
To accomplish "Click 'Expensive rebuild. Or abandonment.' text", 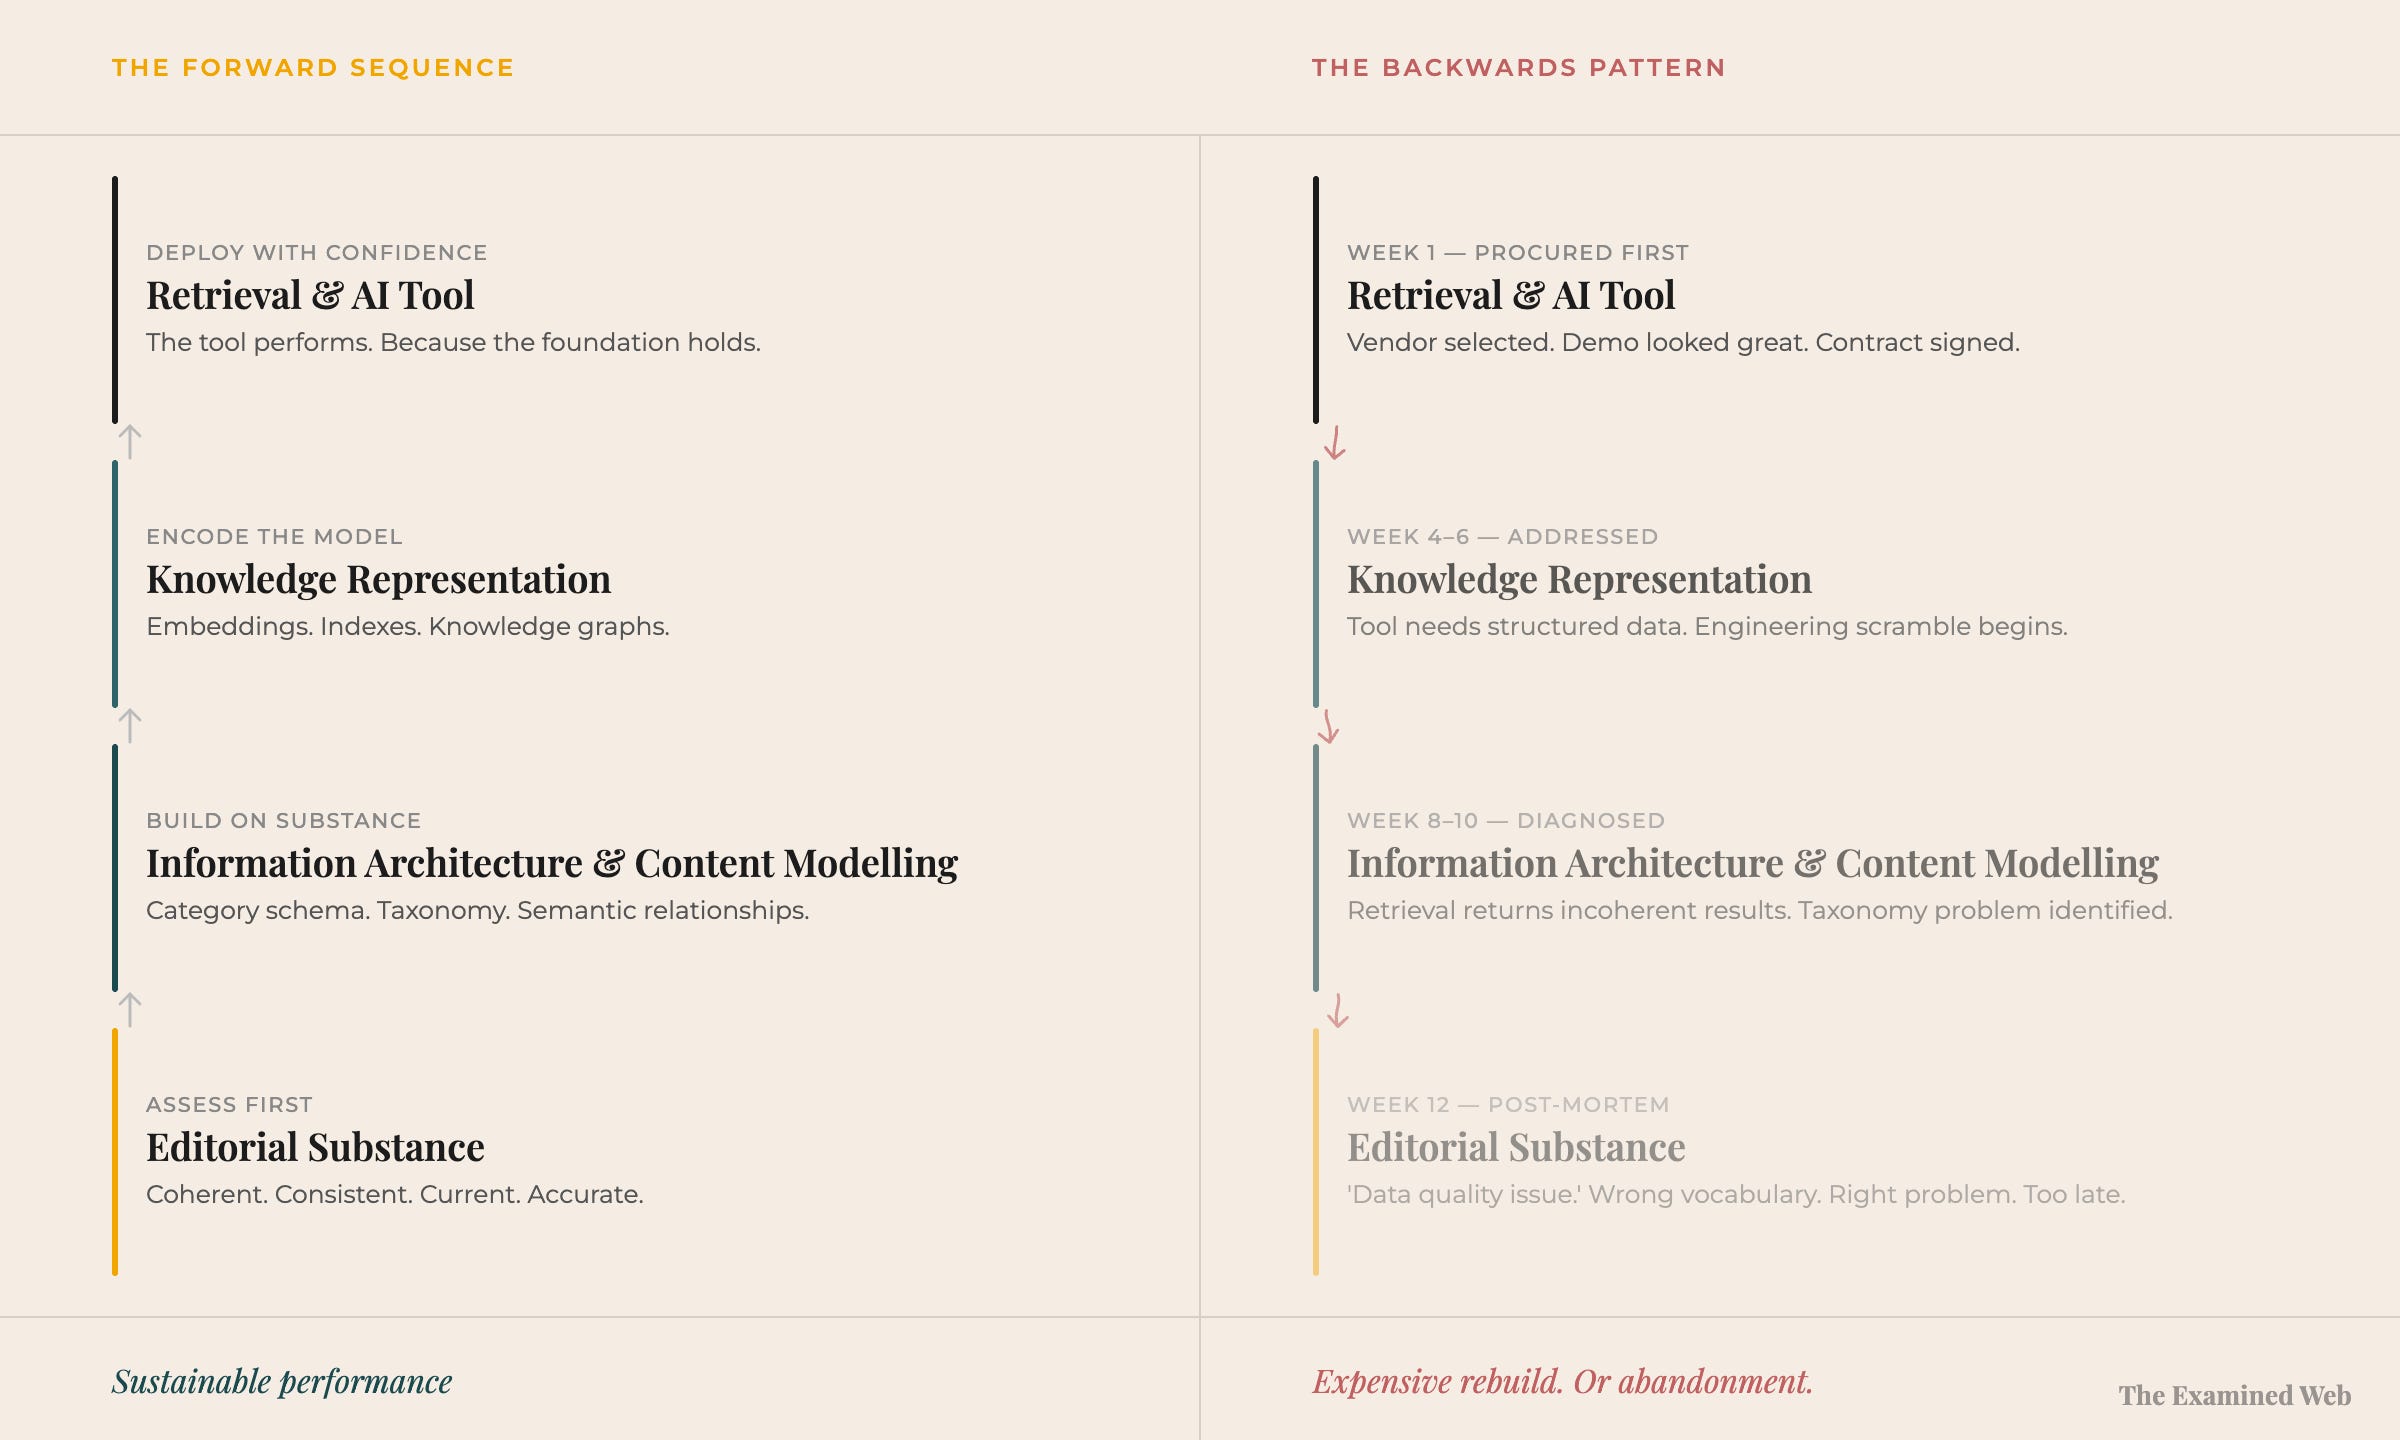I will tap(1562, 1382).
